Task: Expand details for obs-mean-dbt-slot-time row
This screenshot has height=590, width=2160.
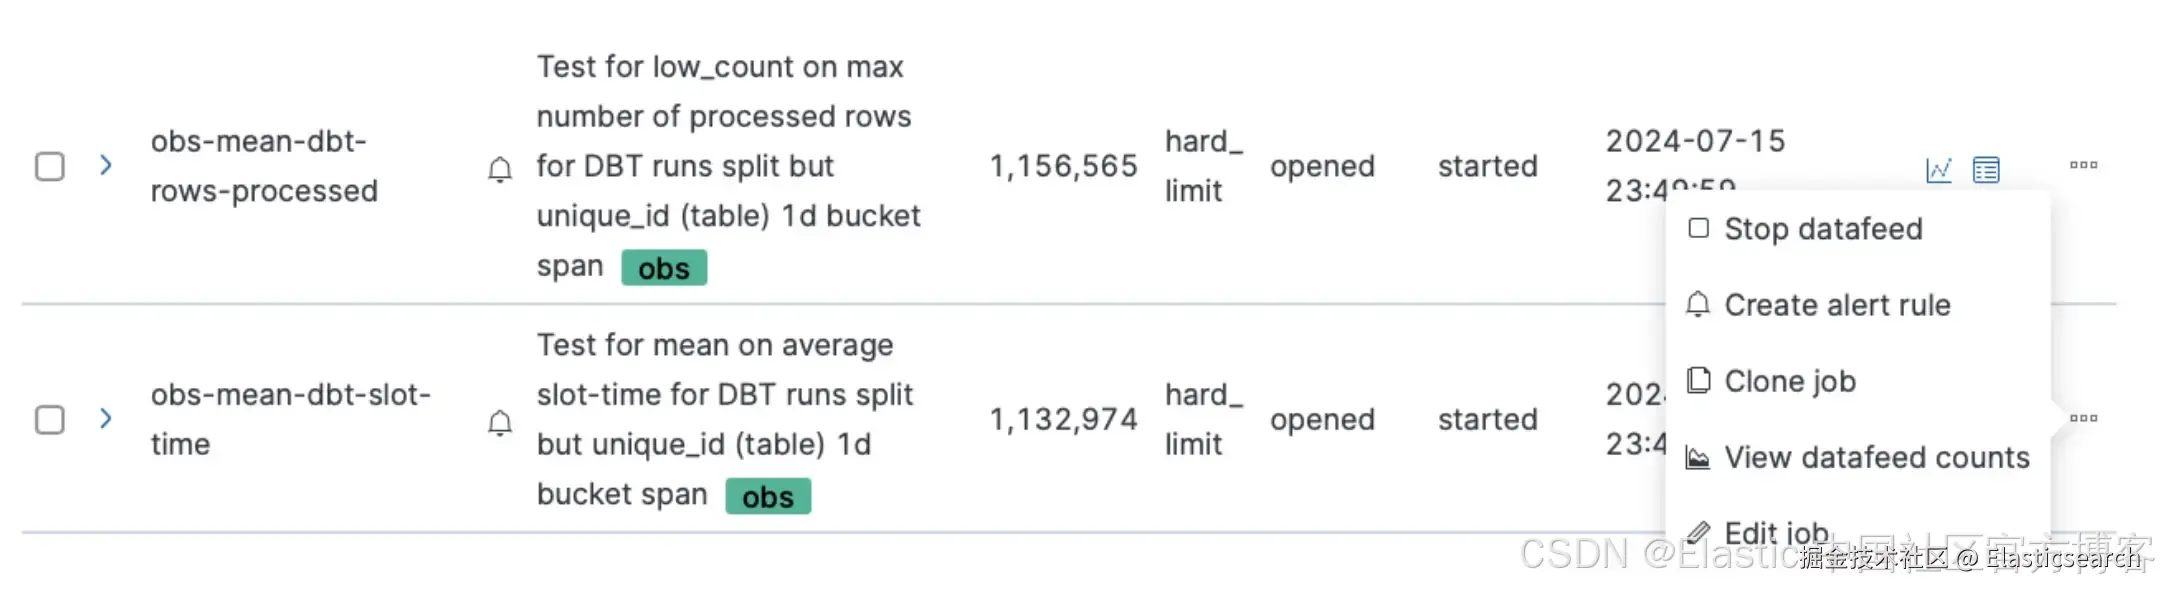Action: [106, 418]
